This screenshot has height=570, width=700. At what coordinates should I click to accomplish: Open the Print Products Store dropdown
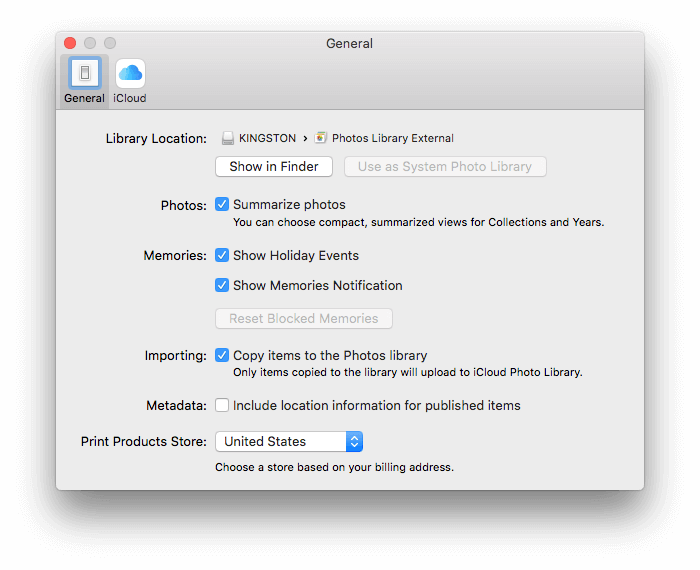[289, 441]
